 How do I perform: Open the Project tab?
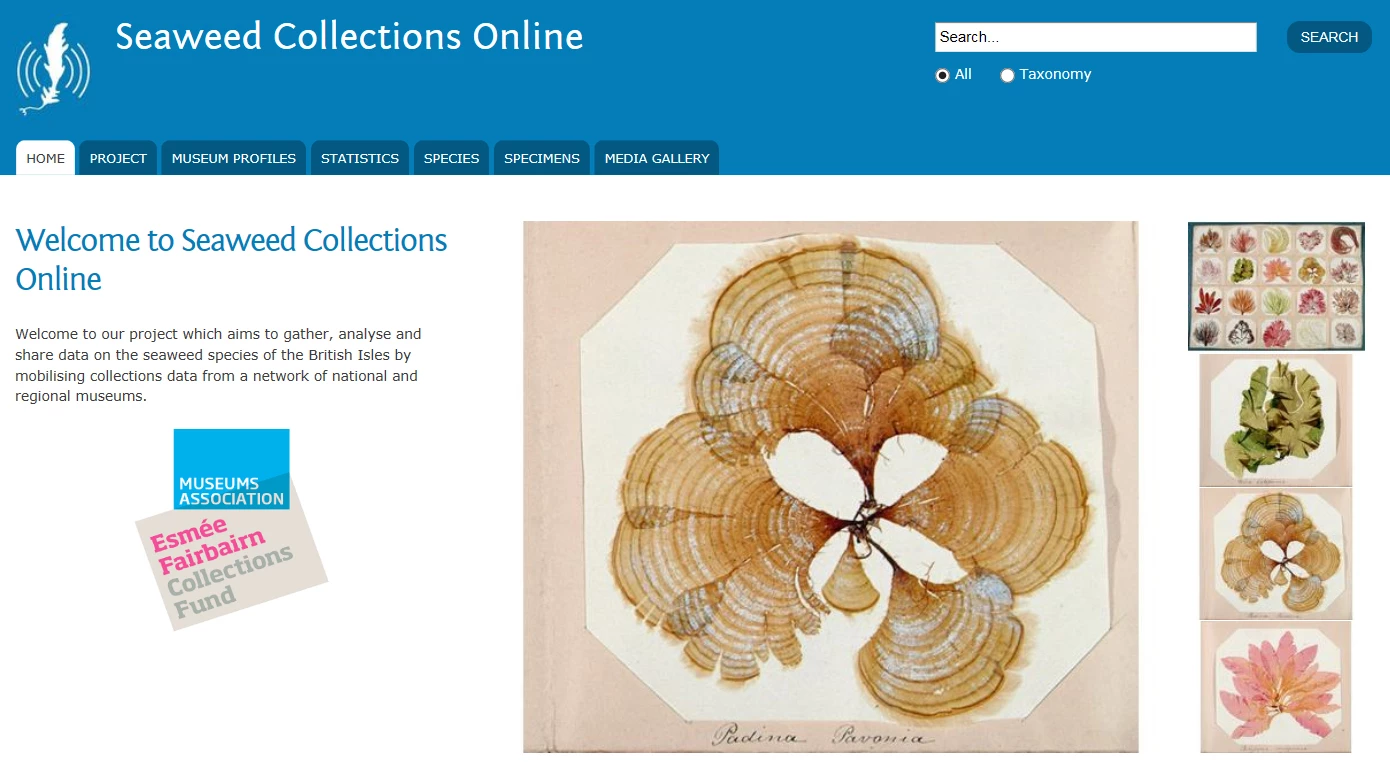pos(118,158)
